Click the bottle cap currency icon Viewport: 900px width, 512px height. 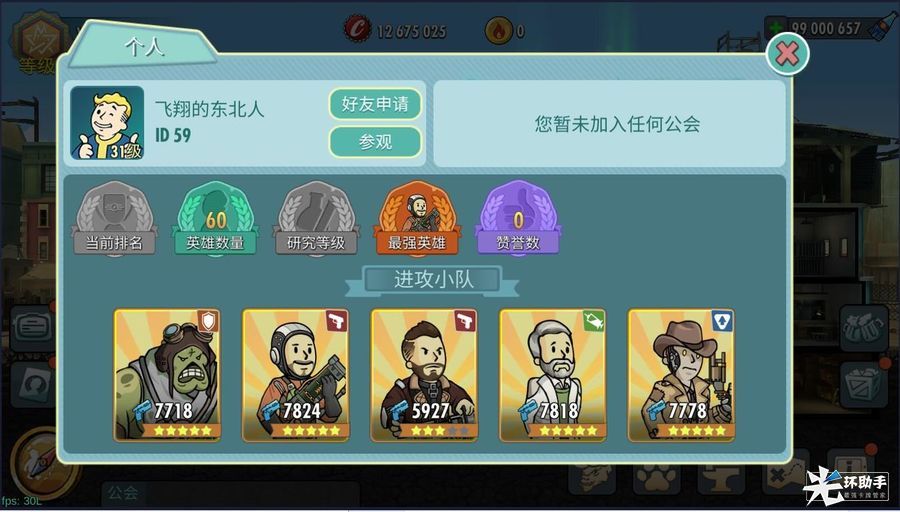click(358, 29)
